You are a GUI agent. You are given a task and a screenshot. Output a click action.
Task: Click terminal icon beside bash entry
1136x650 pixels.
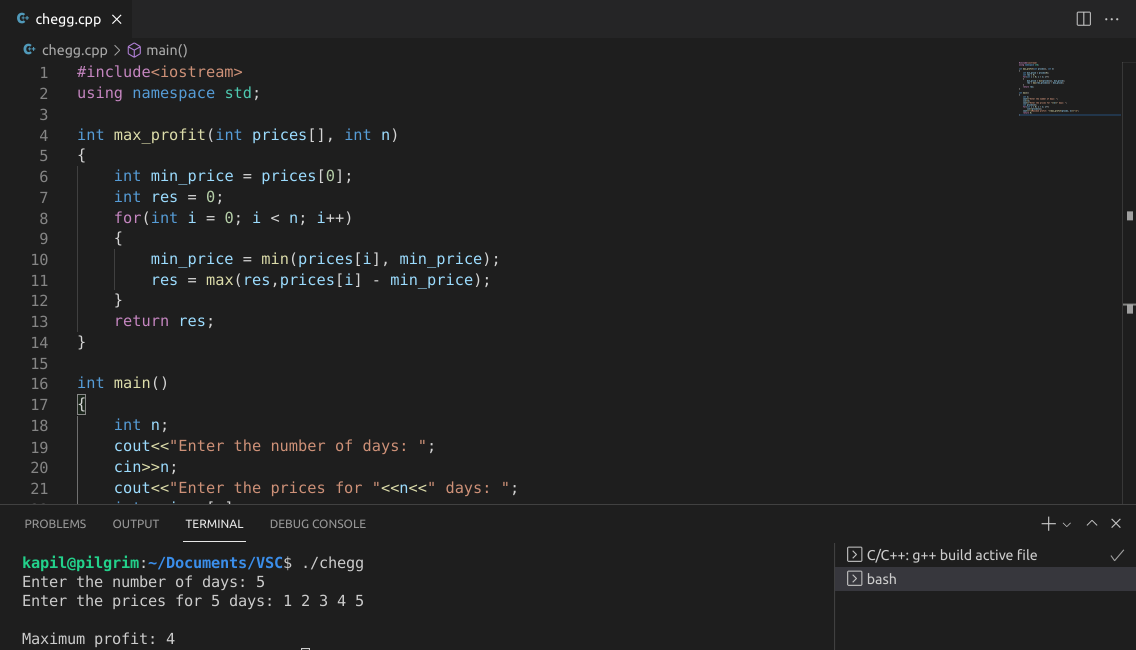(854, 579)
